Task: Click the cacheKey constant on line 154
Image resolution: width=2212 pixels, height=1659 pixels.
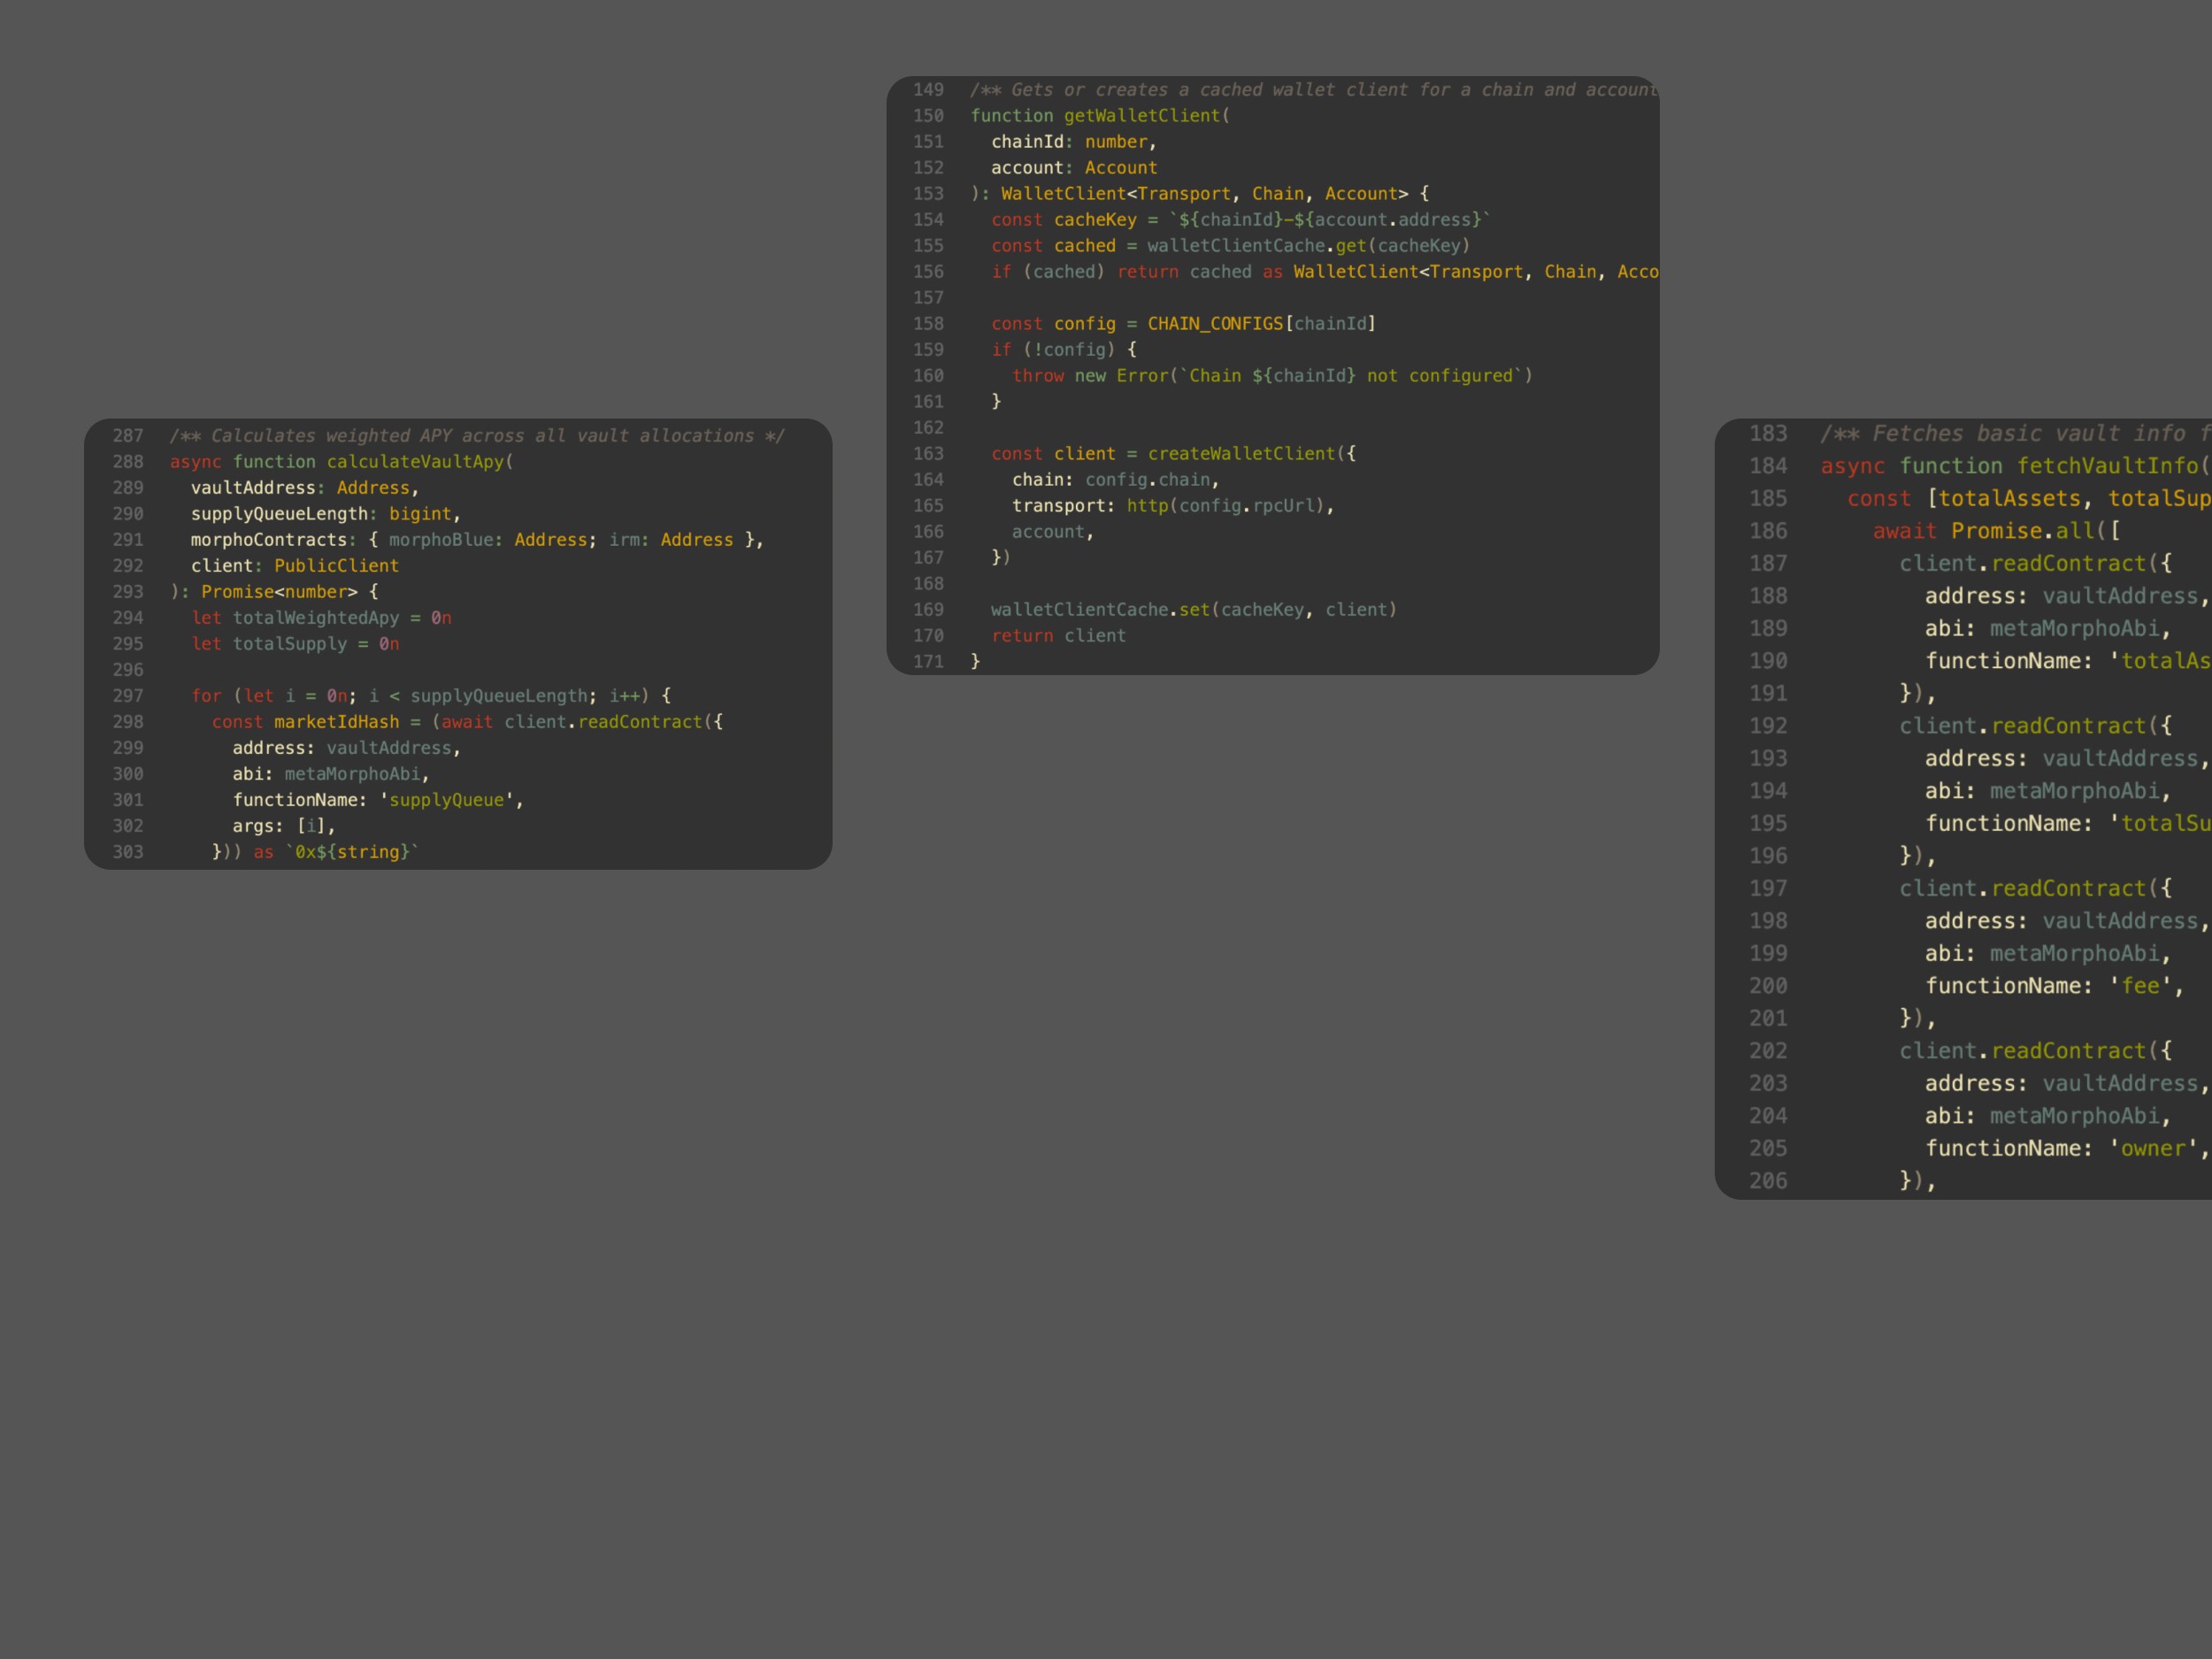Action: pos(1095,220)
